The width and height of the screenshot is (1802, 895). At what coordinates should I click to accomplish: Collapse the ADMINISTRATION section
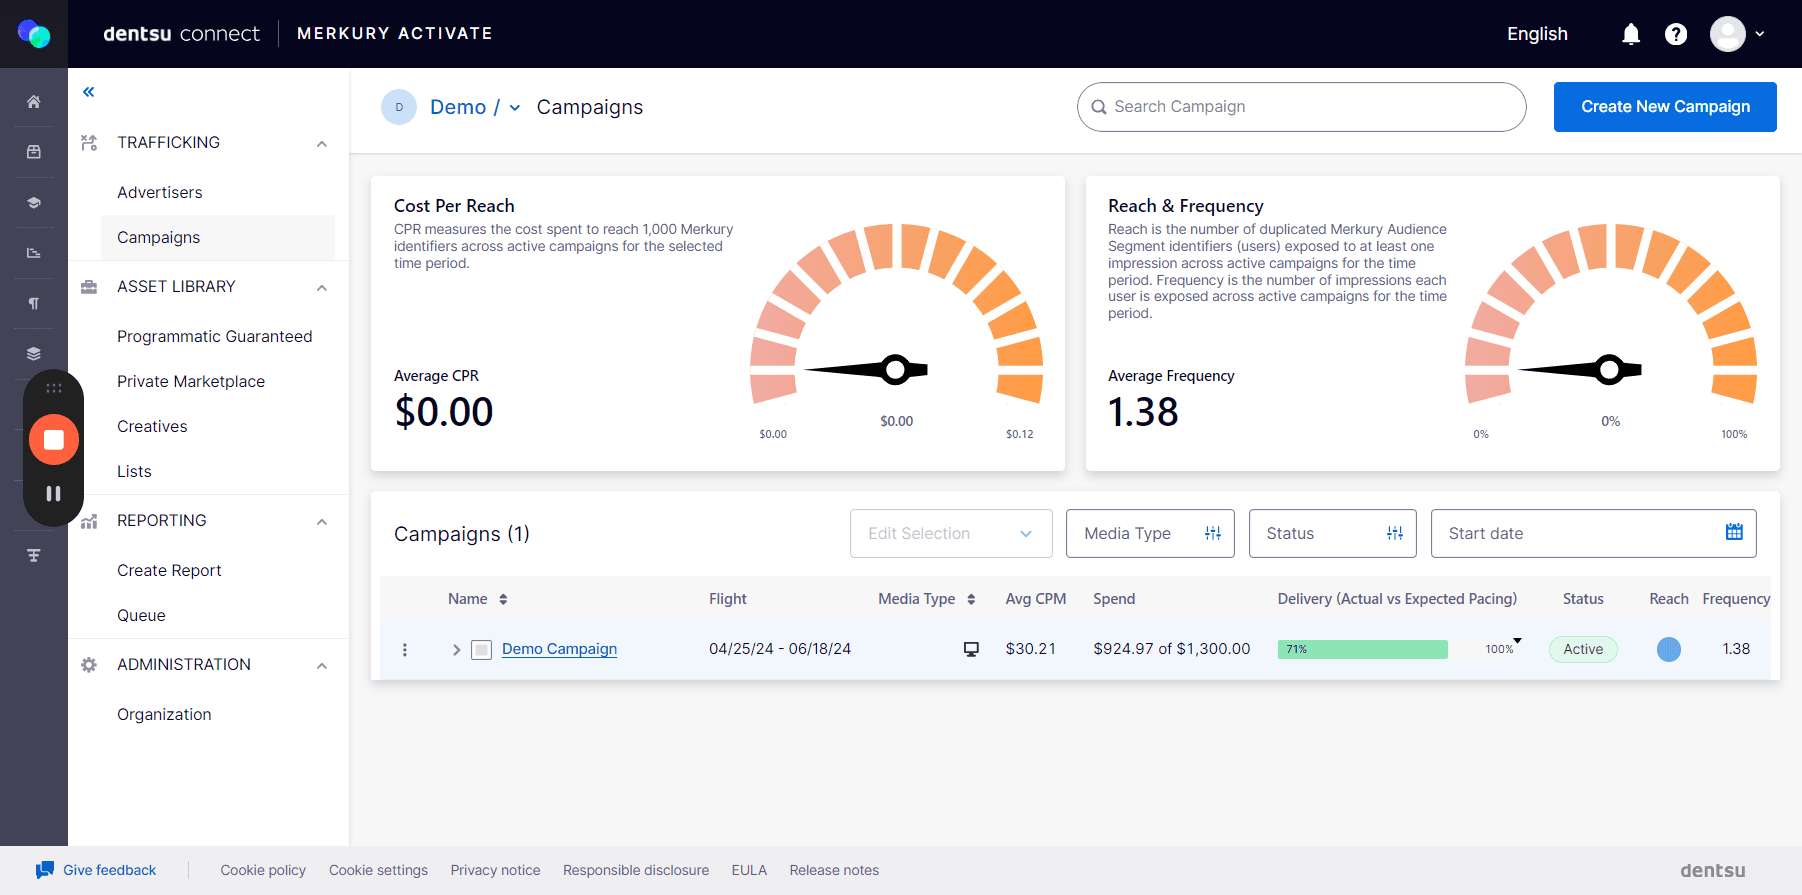[322, 666]
